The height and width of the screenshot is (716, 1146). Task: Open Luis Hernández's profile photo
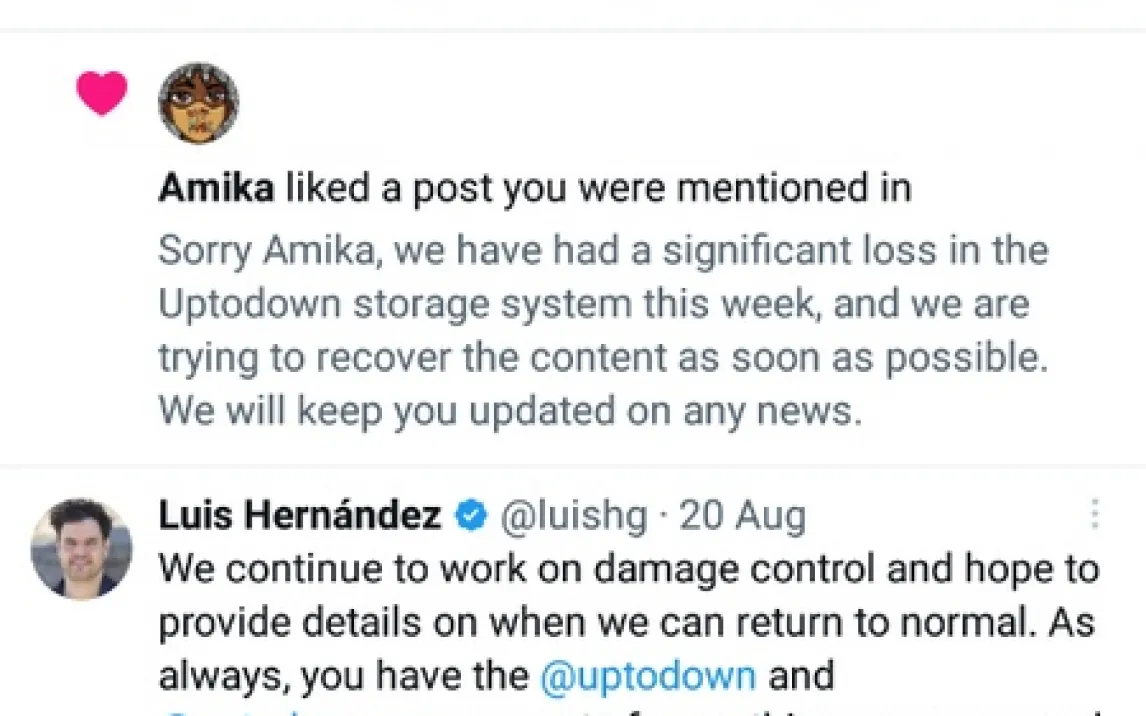click(81, 549)
